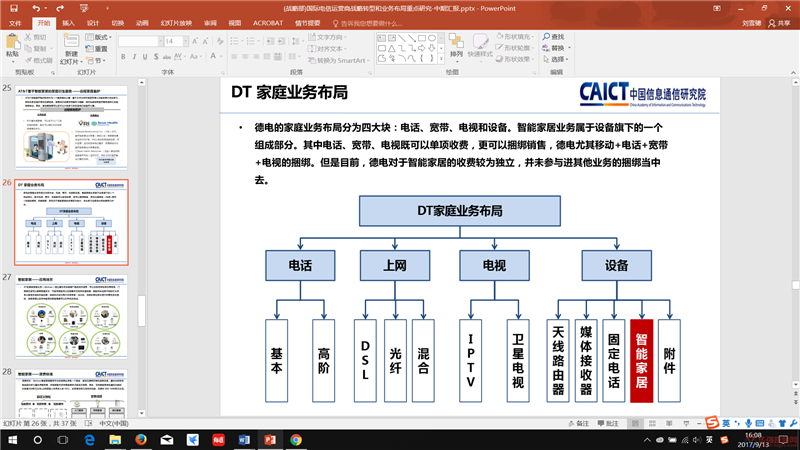Toggle align text left

(234, 57)
